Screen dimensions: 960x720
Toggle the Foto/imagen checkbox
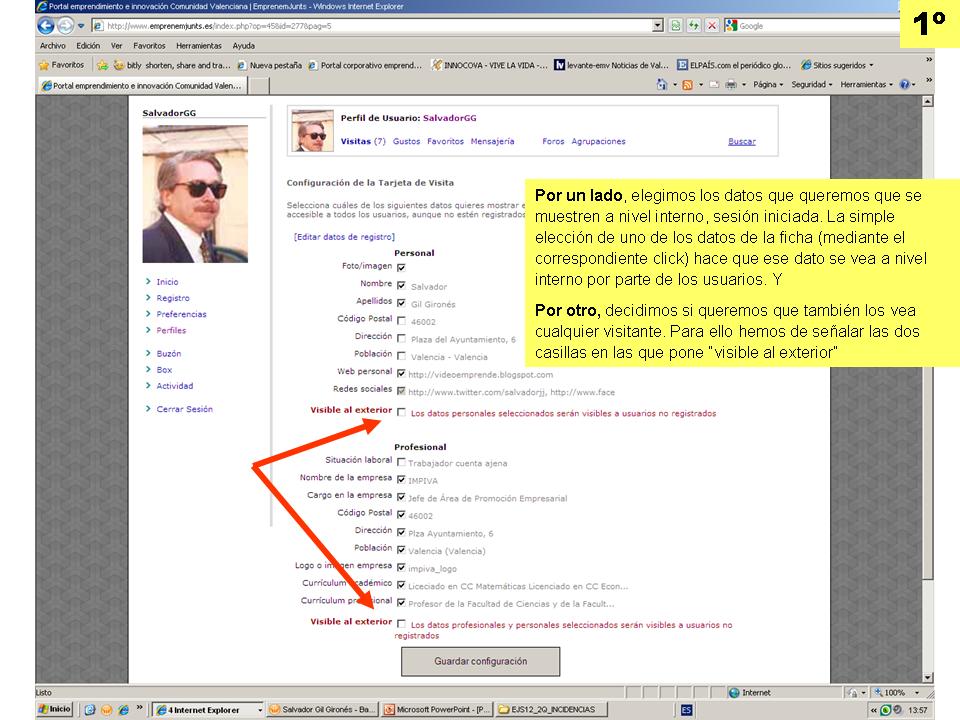point(401,268)
